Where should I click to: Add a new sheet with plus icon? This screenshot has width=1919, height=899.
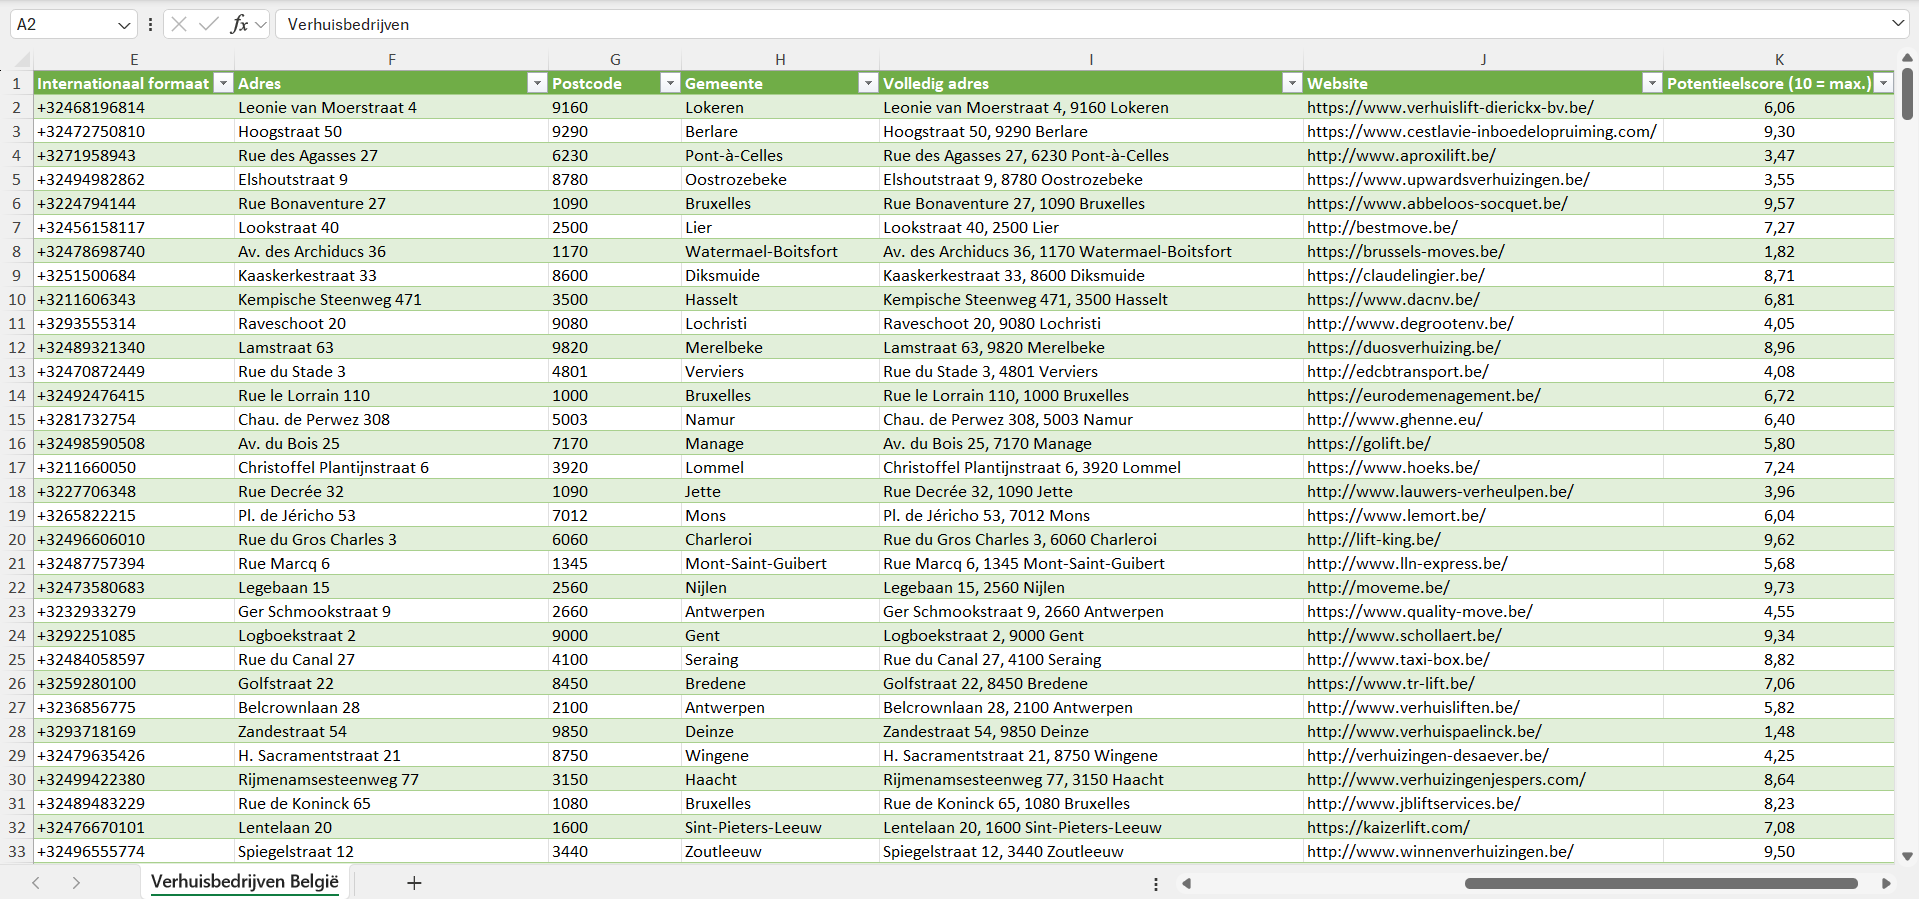tap(414, 883)
